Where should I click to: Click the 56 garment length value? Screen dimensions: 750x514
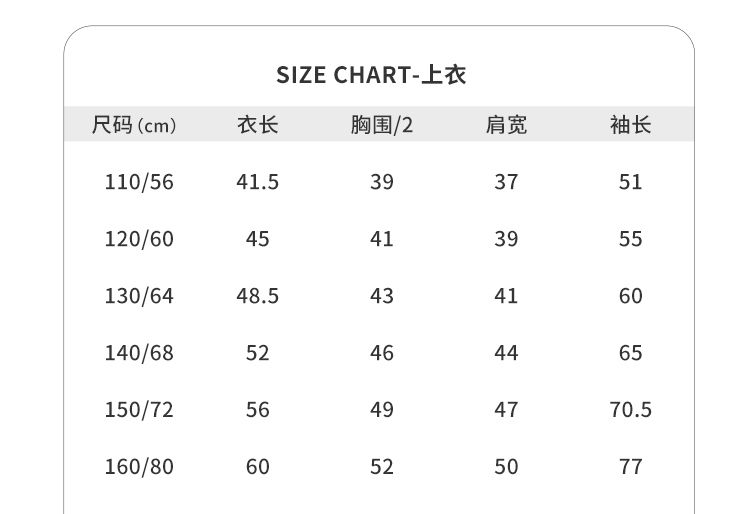tap(258, 410)
